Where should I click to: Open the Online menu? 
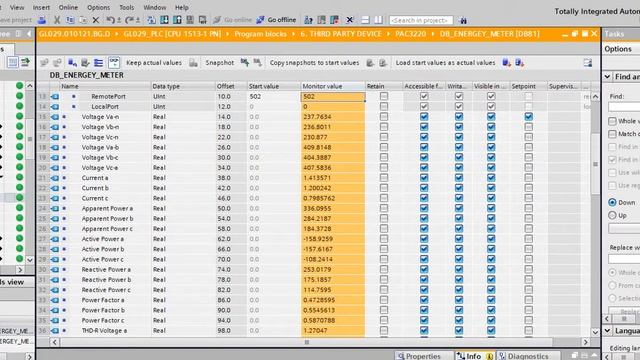click(68, 7)
